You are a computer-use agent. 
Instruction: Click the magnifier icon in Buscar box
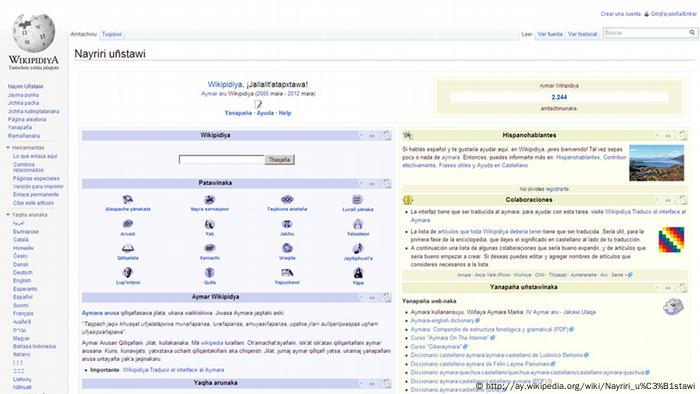pos(692,33)
